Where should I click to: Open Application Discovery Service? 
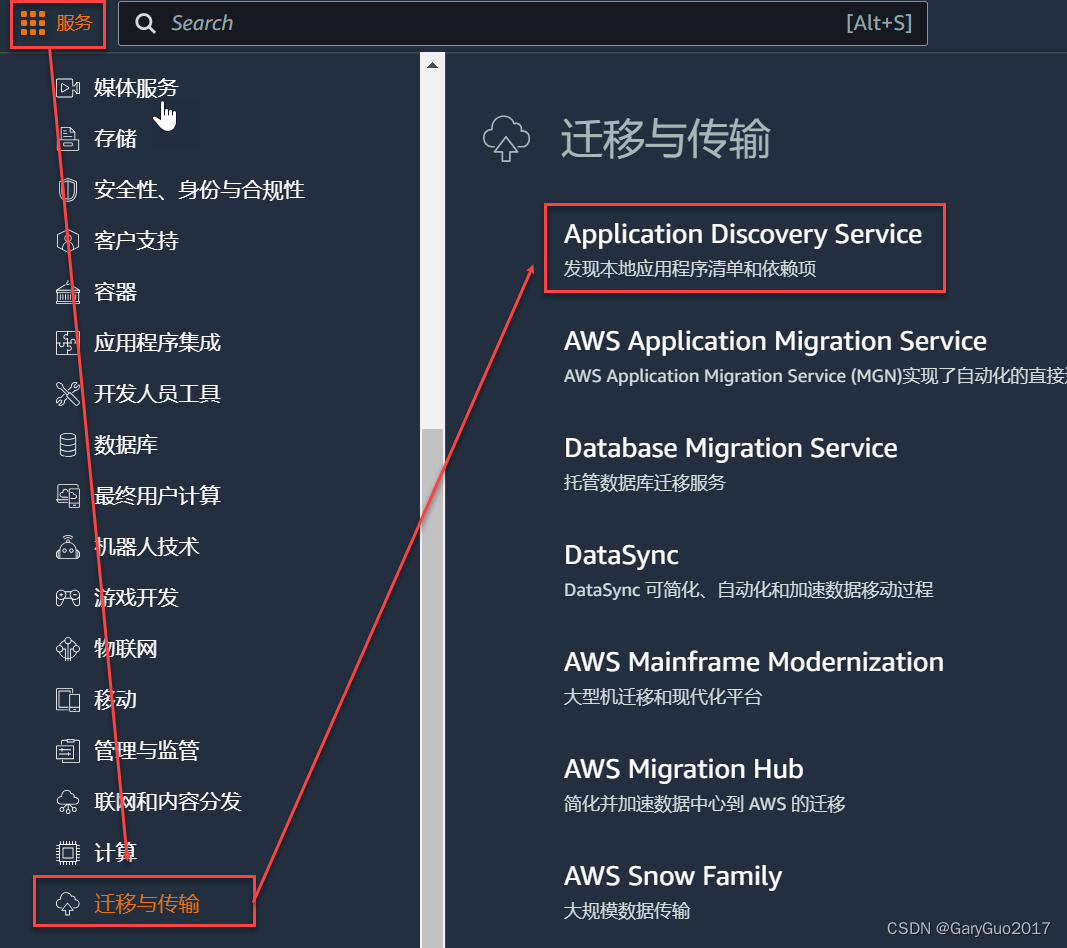pos(743,234)
